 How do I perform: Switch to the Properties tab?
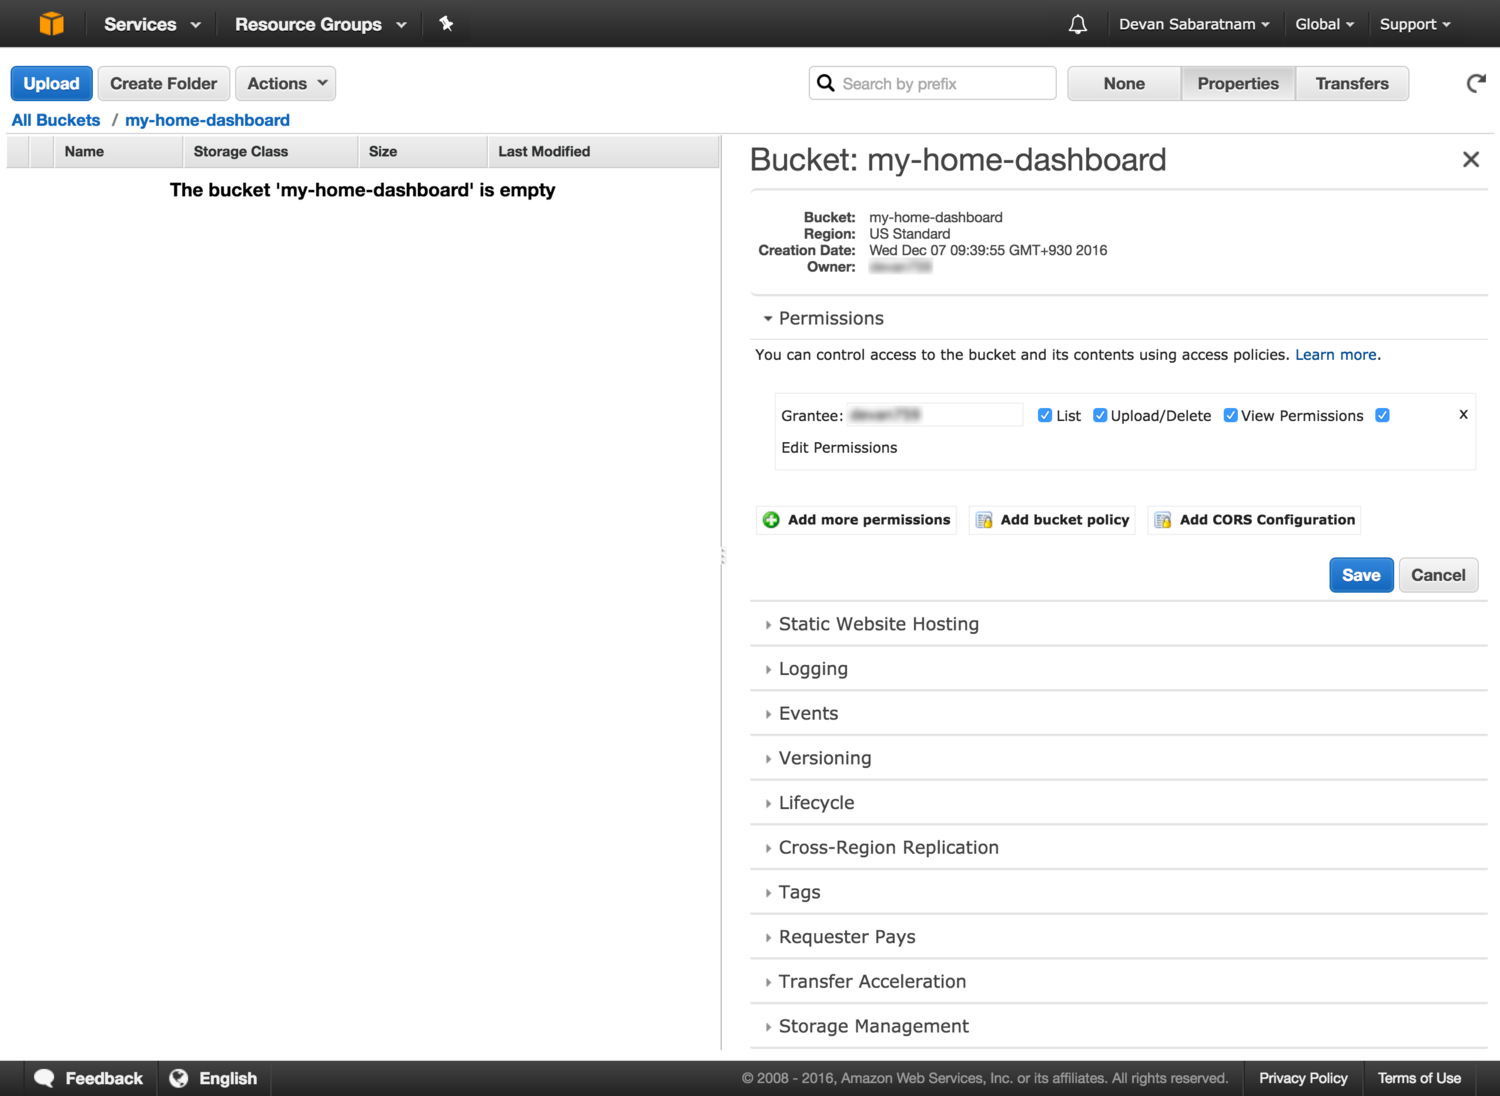(1238, 84)
